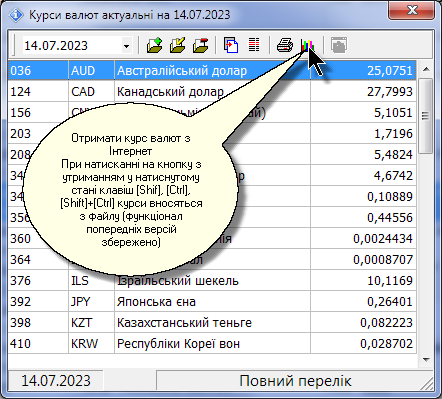Viewport: 442px width, 399px height.
Task: Click the vertical scrollbar thumb
Action: pyautogui.click(x=426, y=116)
